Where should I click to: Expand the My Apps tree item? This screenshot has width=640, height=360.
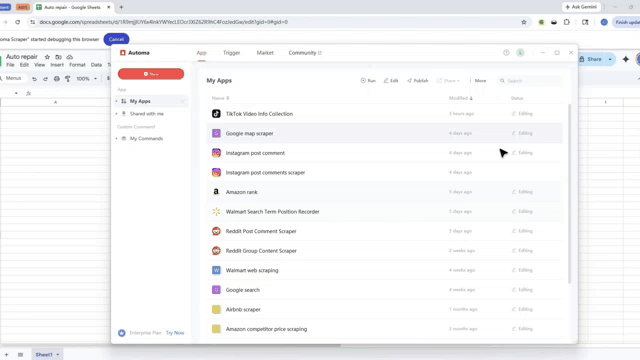coord(116,101)
